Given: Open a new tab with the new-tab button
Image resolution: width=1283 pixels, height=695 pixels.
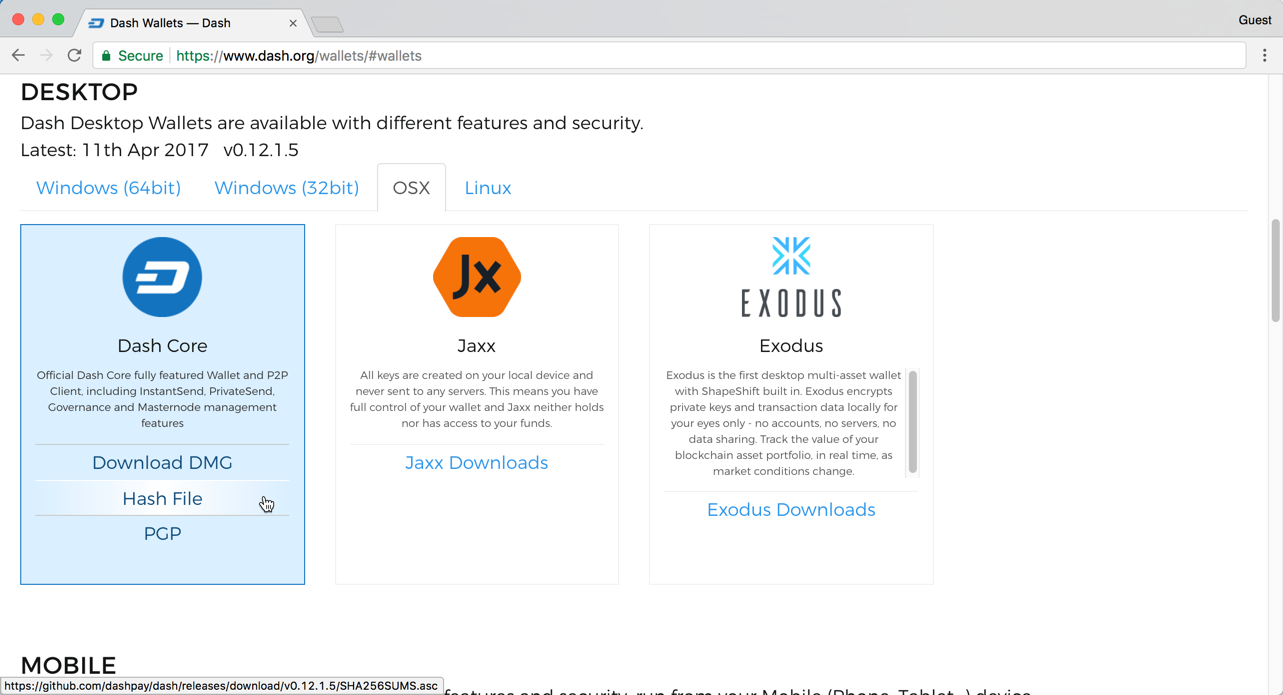Looking at the screenshot, I should tap(327, 24).
